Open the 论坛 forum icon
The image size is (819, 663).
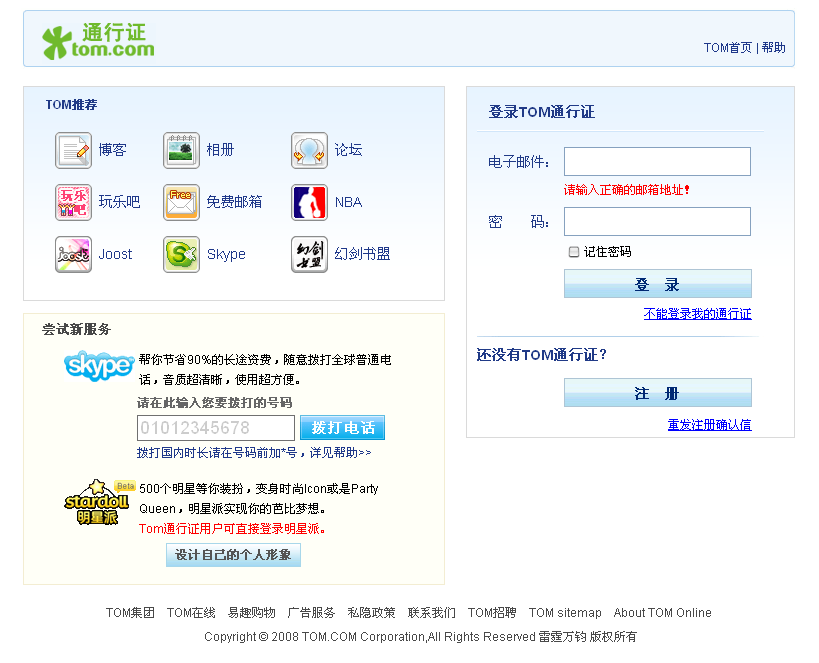tap(309, 150)
